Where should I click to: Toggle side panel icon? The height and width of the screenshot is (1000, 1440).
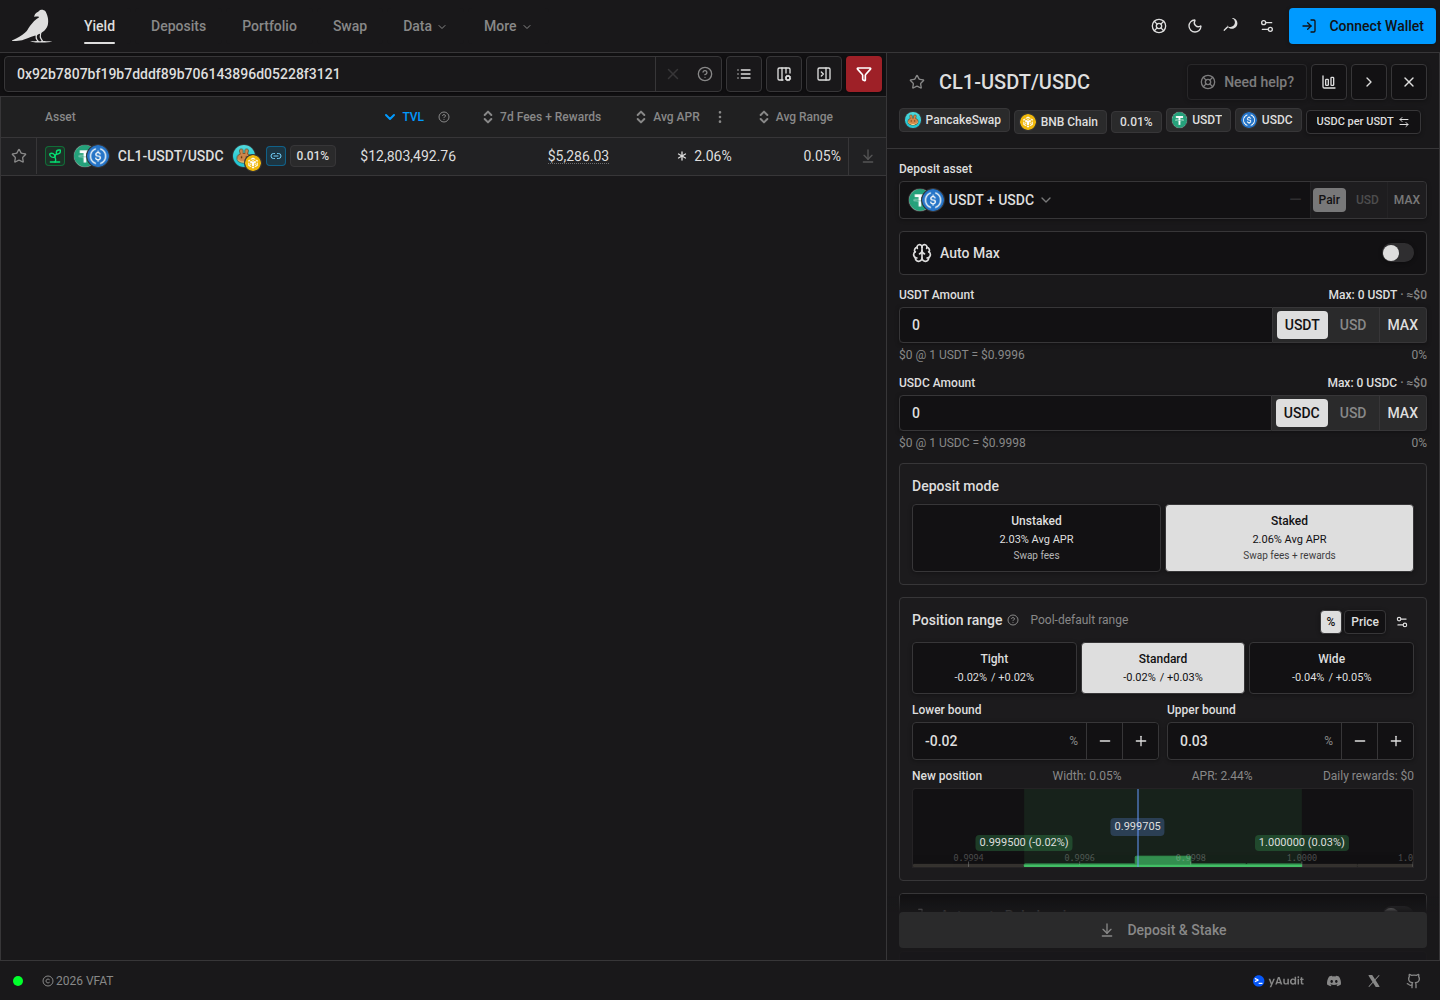coord(824,74)
